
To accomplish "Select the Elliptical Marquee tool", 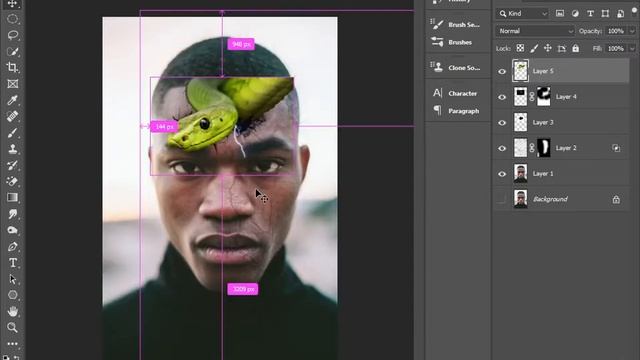I will (12, 19).
